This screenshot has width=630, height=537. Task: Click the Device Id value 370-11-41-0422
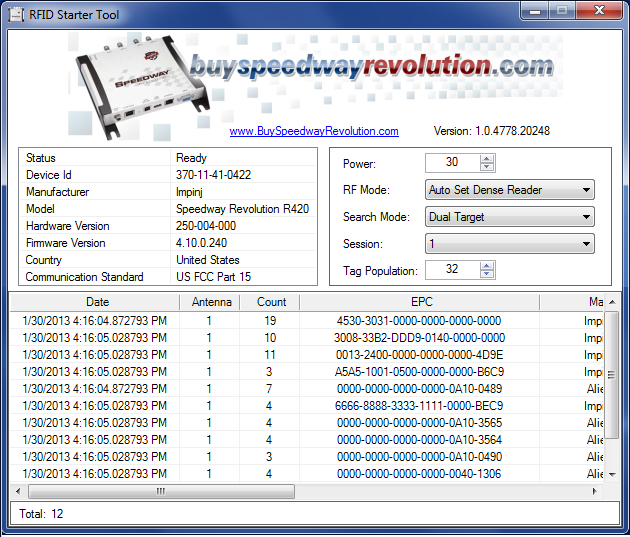click(x=213, y=175)
